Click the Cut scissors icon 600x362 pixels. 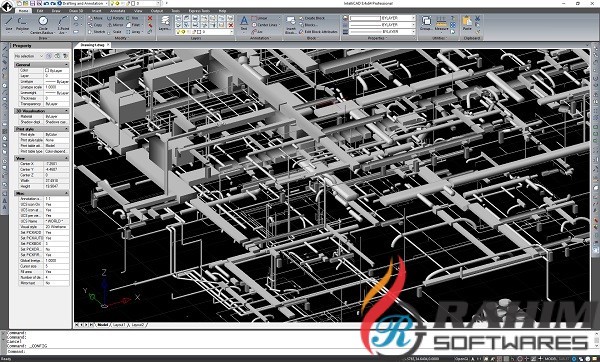tap(478, 18)
